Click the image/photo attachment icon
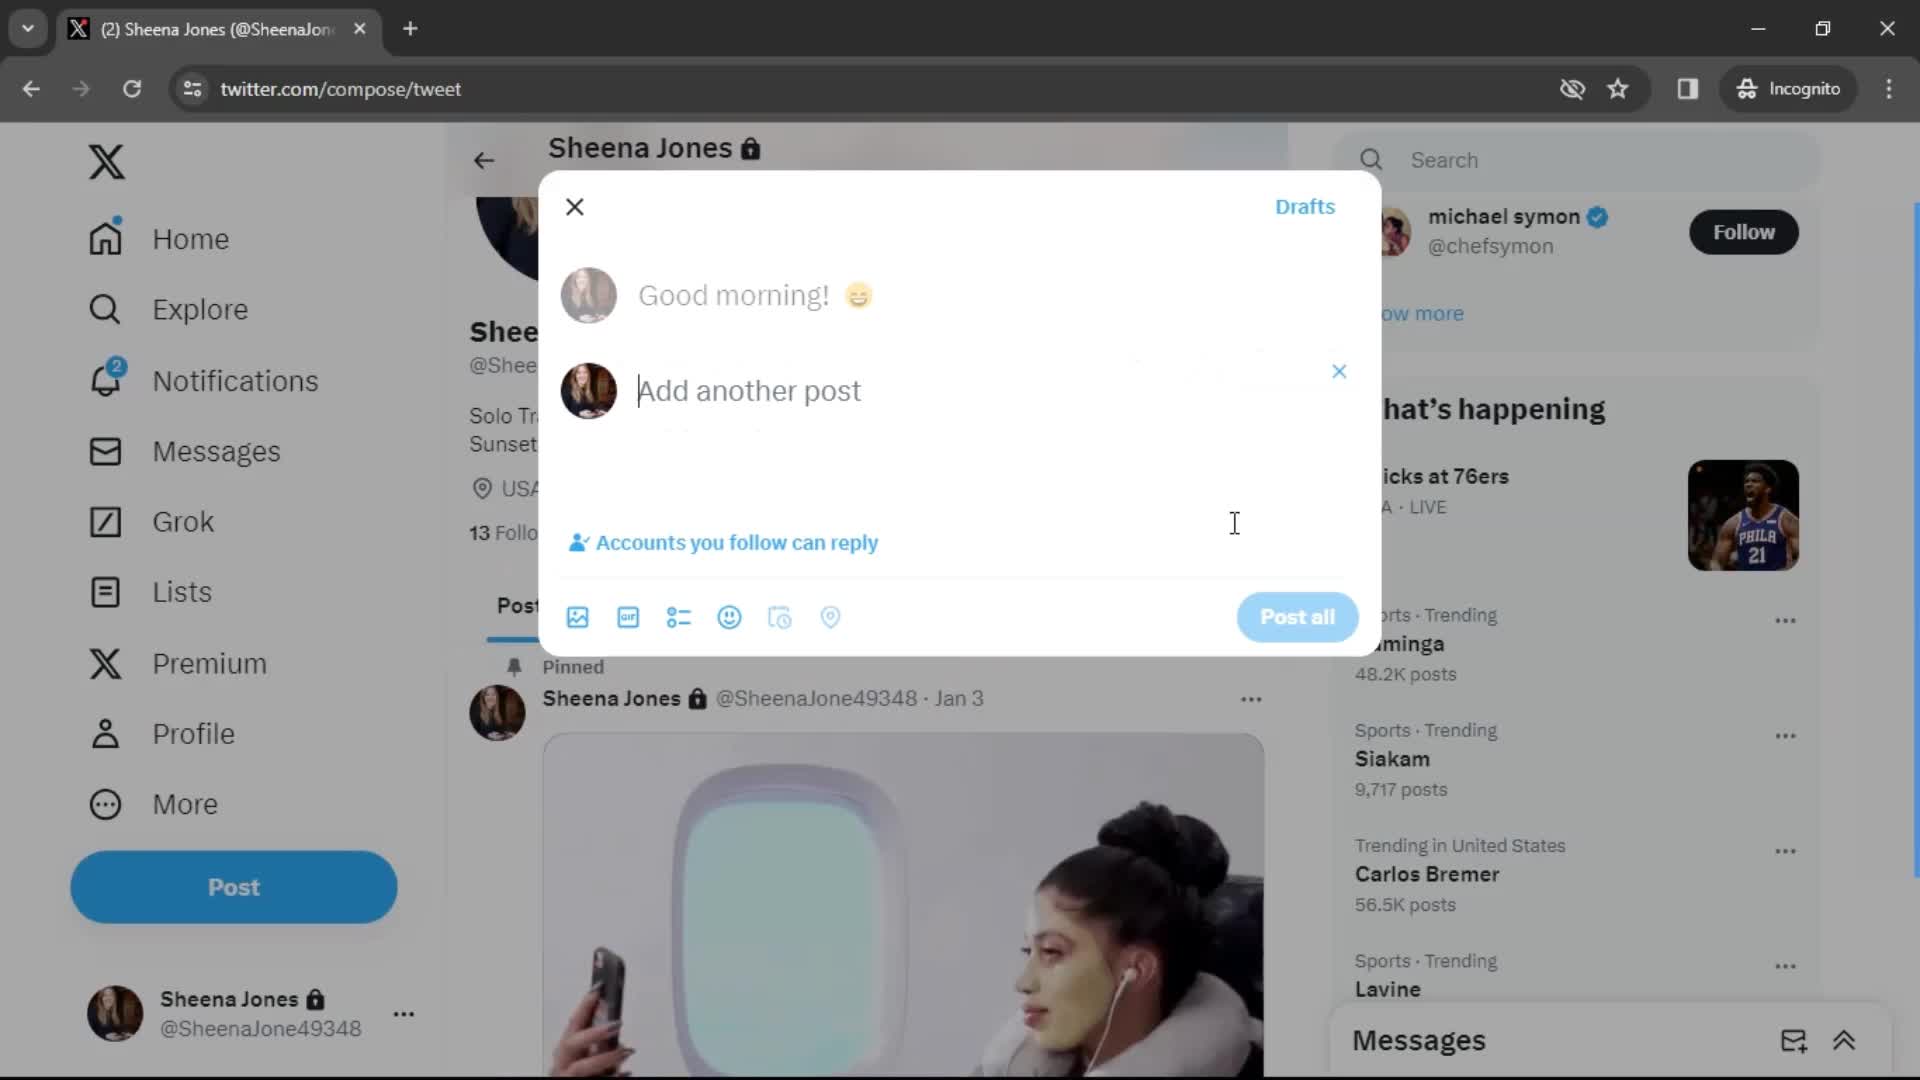 coord(578,617)
